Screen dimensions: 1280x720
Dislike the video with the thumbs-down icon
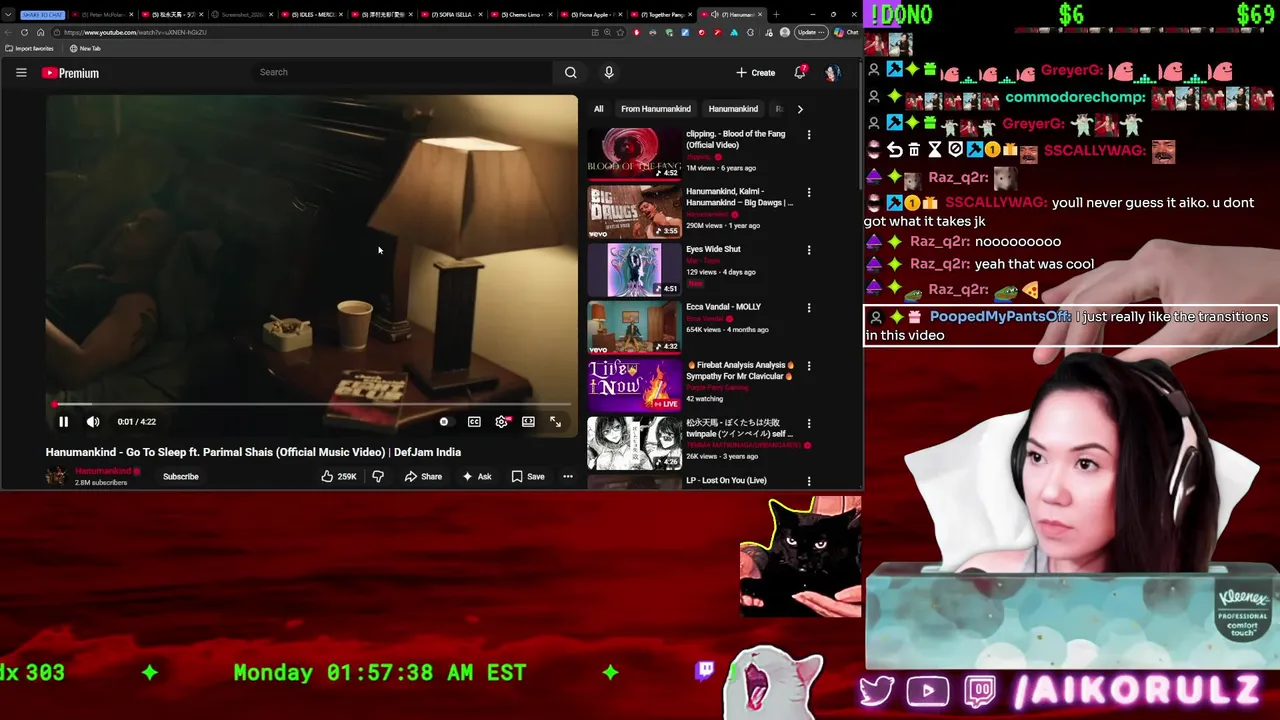378,477
